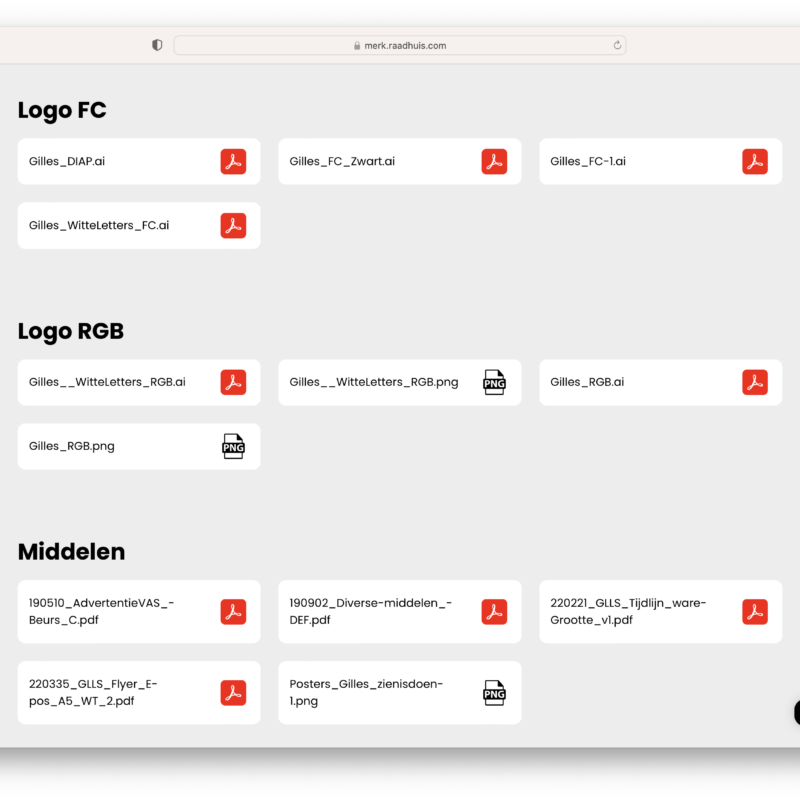The height and width of the screenshot is (800, 800).
Task: Open the Gilles_WitteLetters_FC.ai file link
Action: [99, 226]
